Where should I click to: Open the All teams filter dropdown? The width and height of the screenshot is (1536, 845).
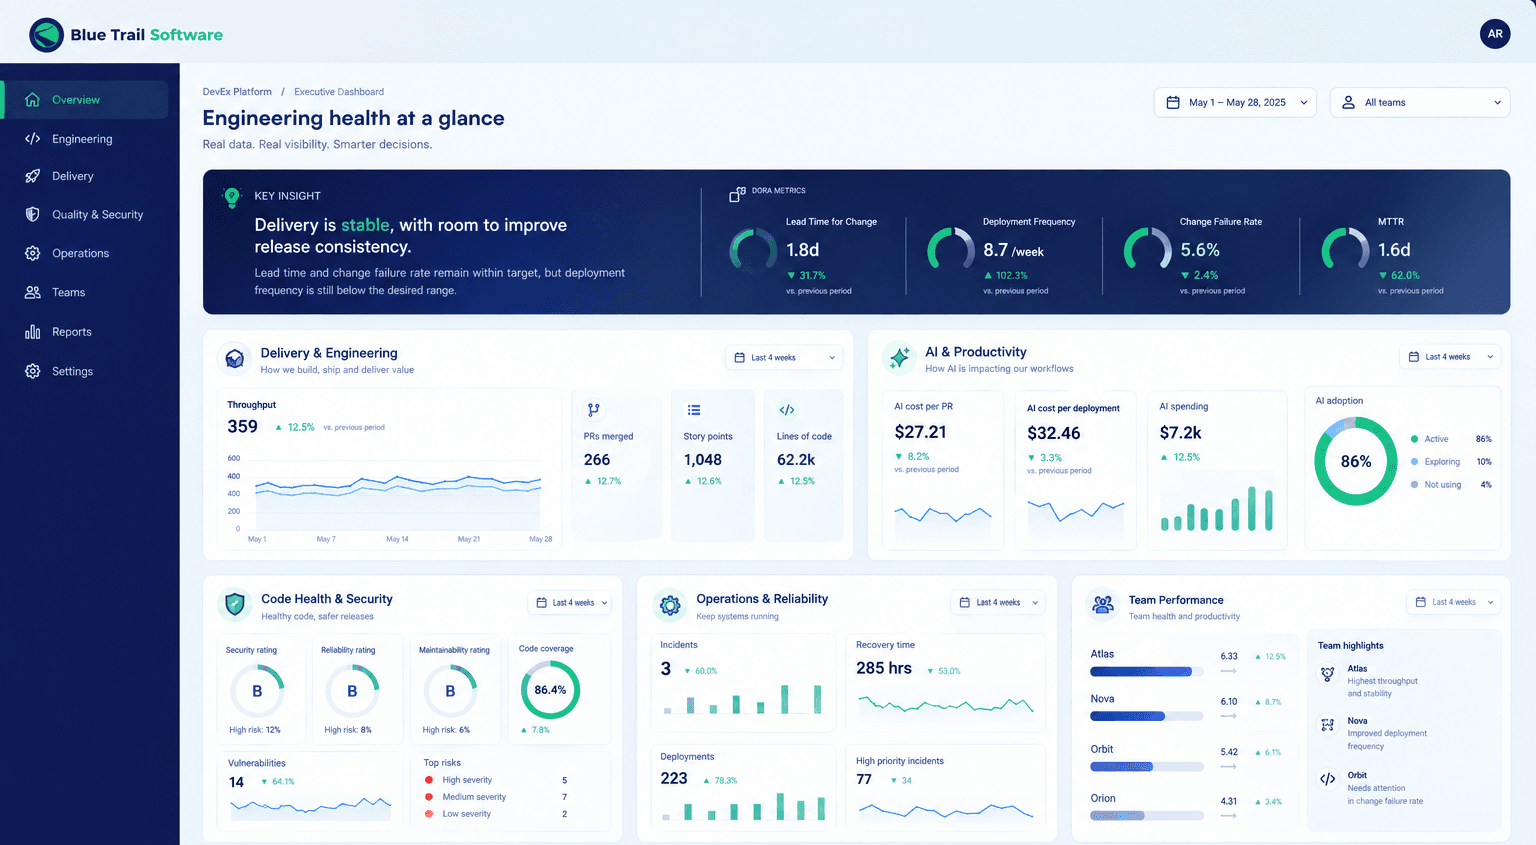tap(1420, 102)
